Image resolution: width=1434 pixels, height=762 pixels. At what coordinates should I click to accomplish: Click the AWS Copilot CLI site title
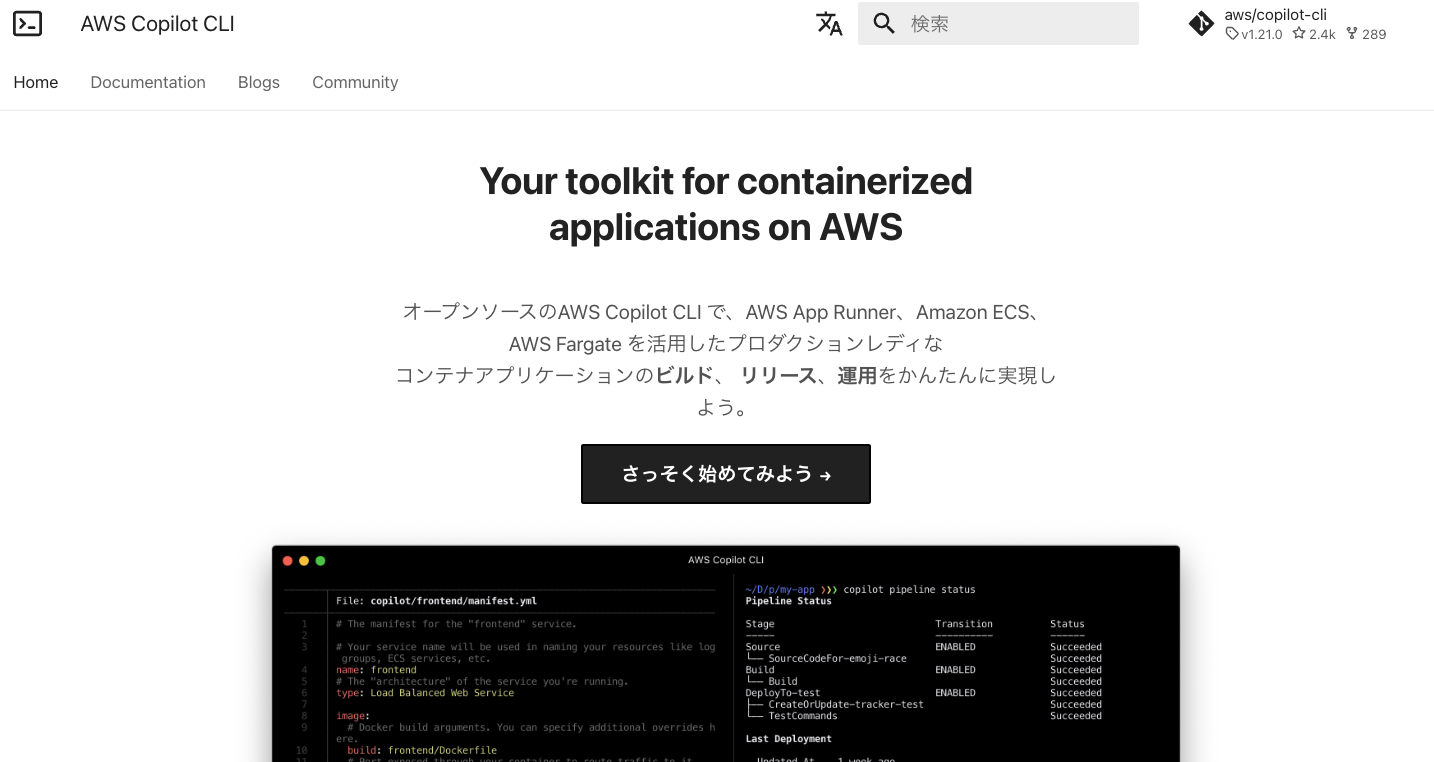coord(158,24)
